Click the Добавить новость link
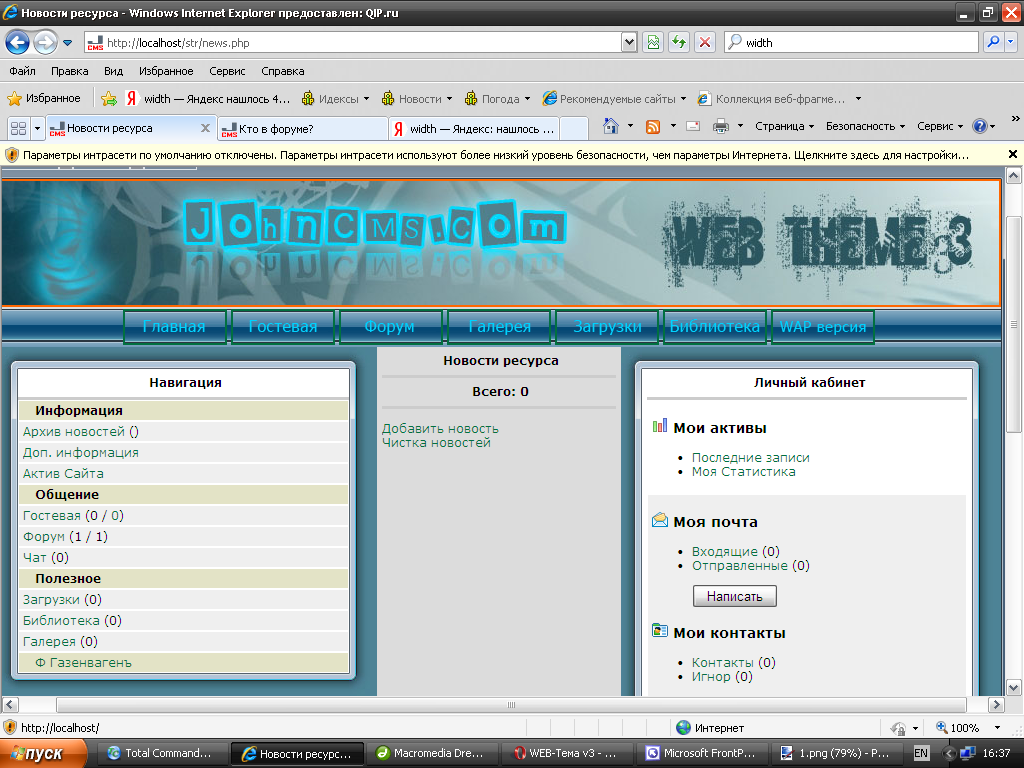This screenshot has width=1024, height=768. click(440, 428)
